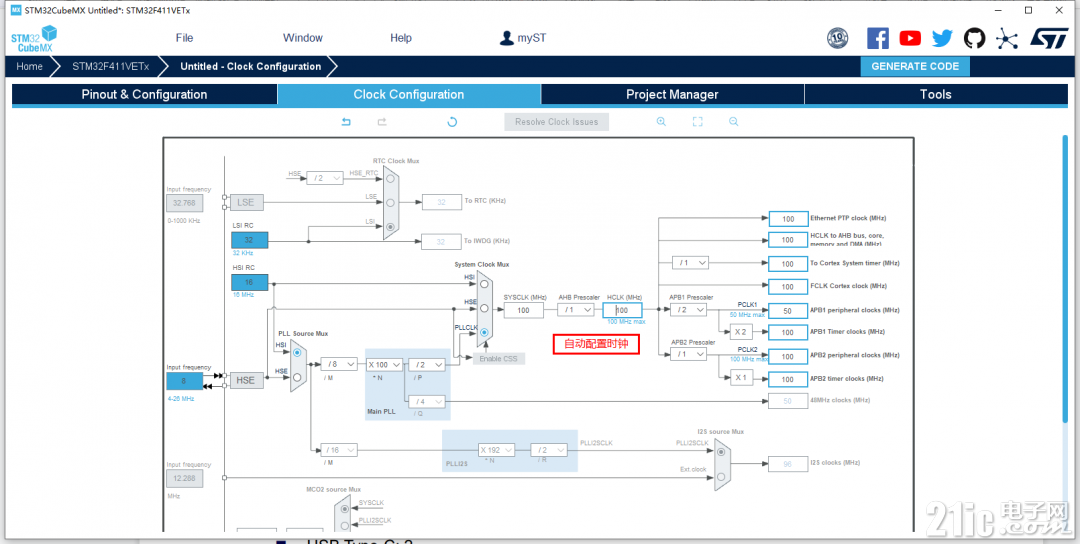This screenshot has width=1080, height=544.
Task: Switch to Pinout & Configuration tab
Action: click(145, 94)
